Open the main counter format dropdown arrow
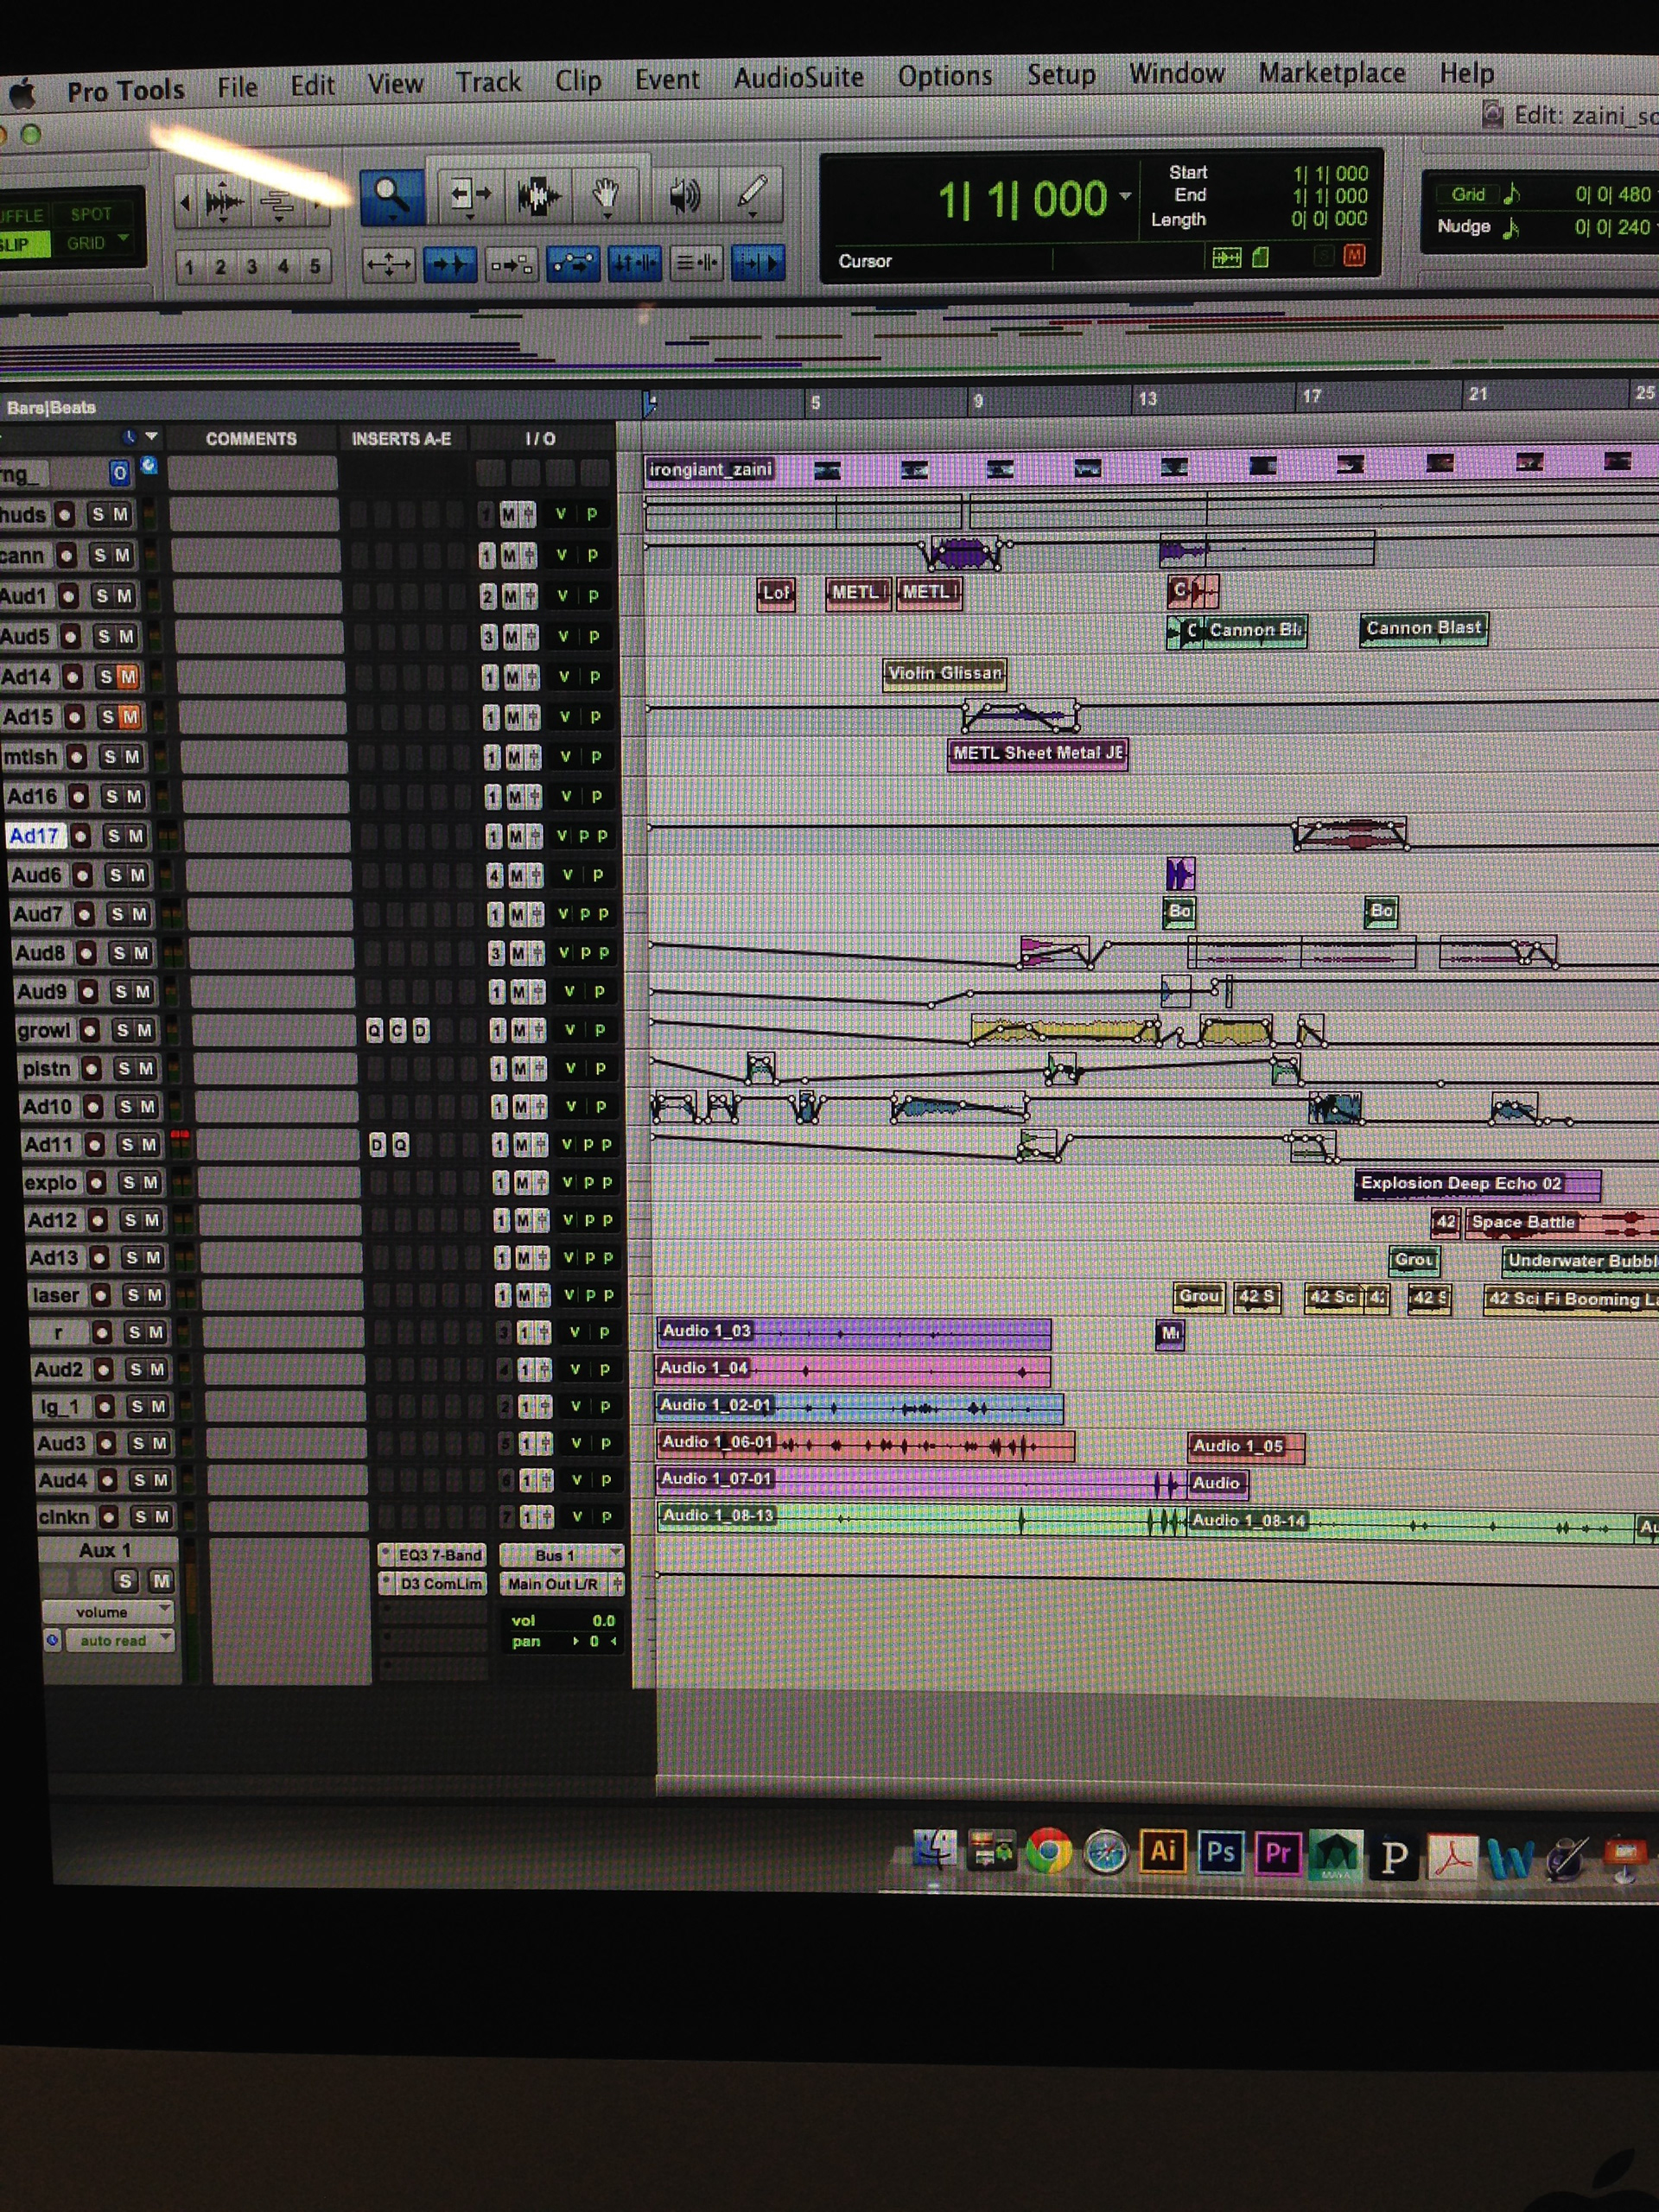Viewport: 1659px width, 2212px height. pos(1125,196)
